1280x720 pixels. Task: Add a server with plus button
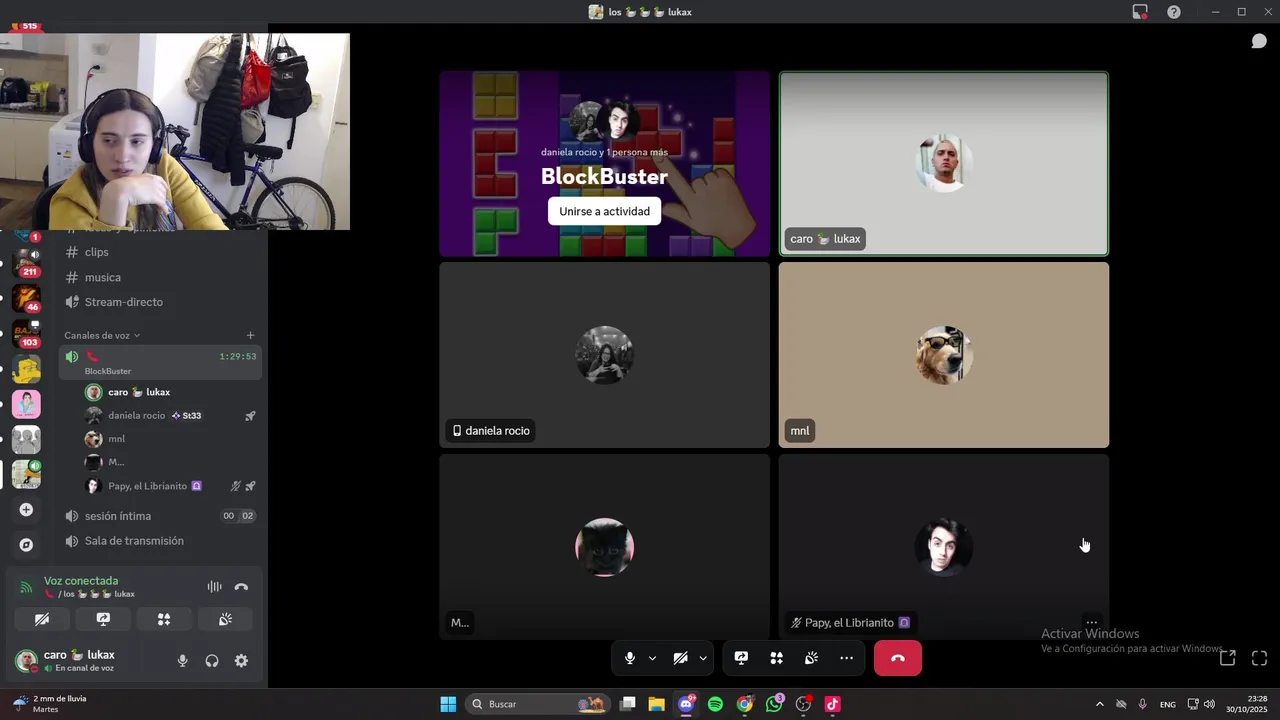point(26,510)
